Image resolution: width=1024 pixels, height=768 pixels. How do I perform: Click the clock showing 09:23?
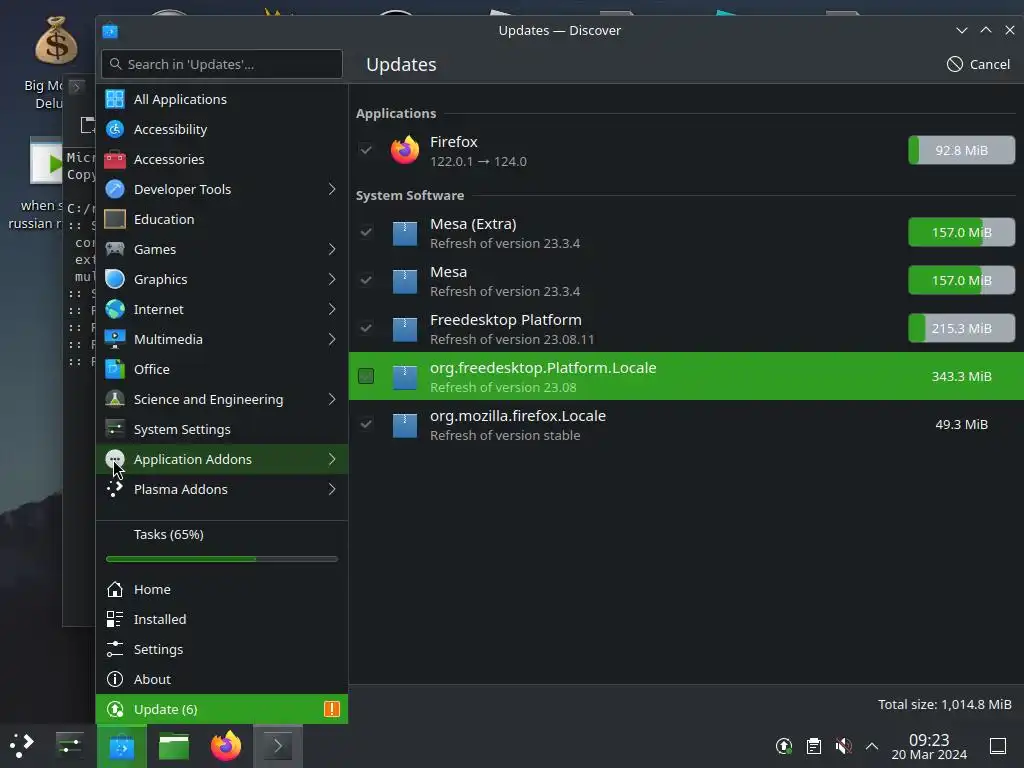click(x=929, y=746)
